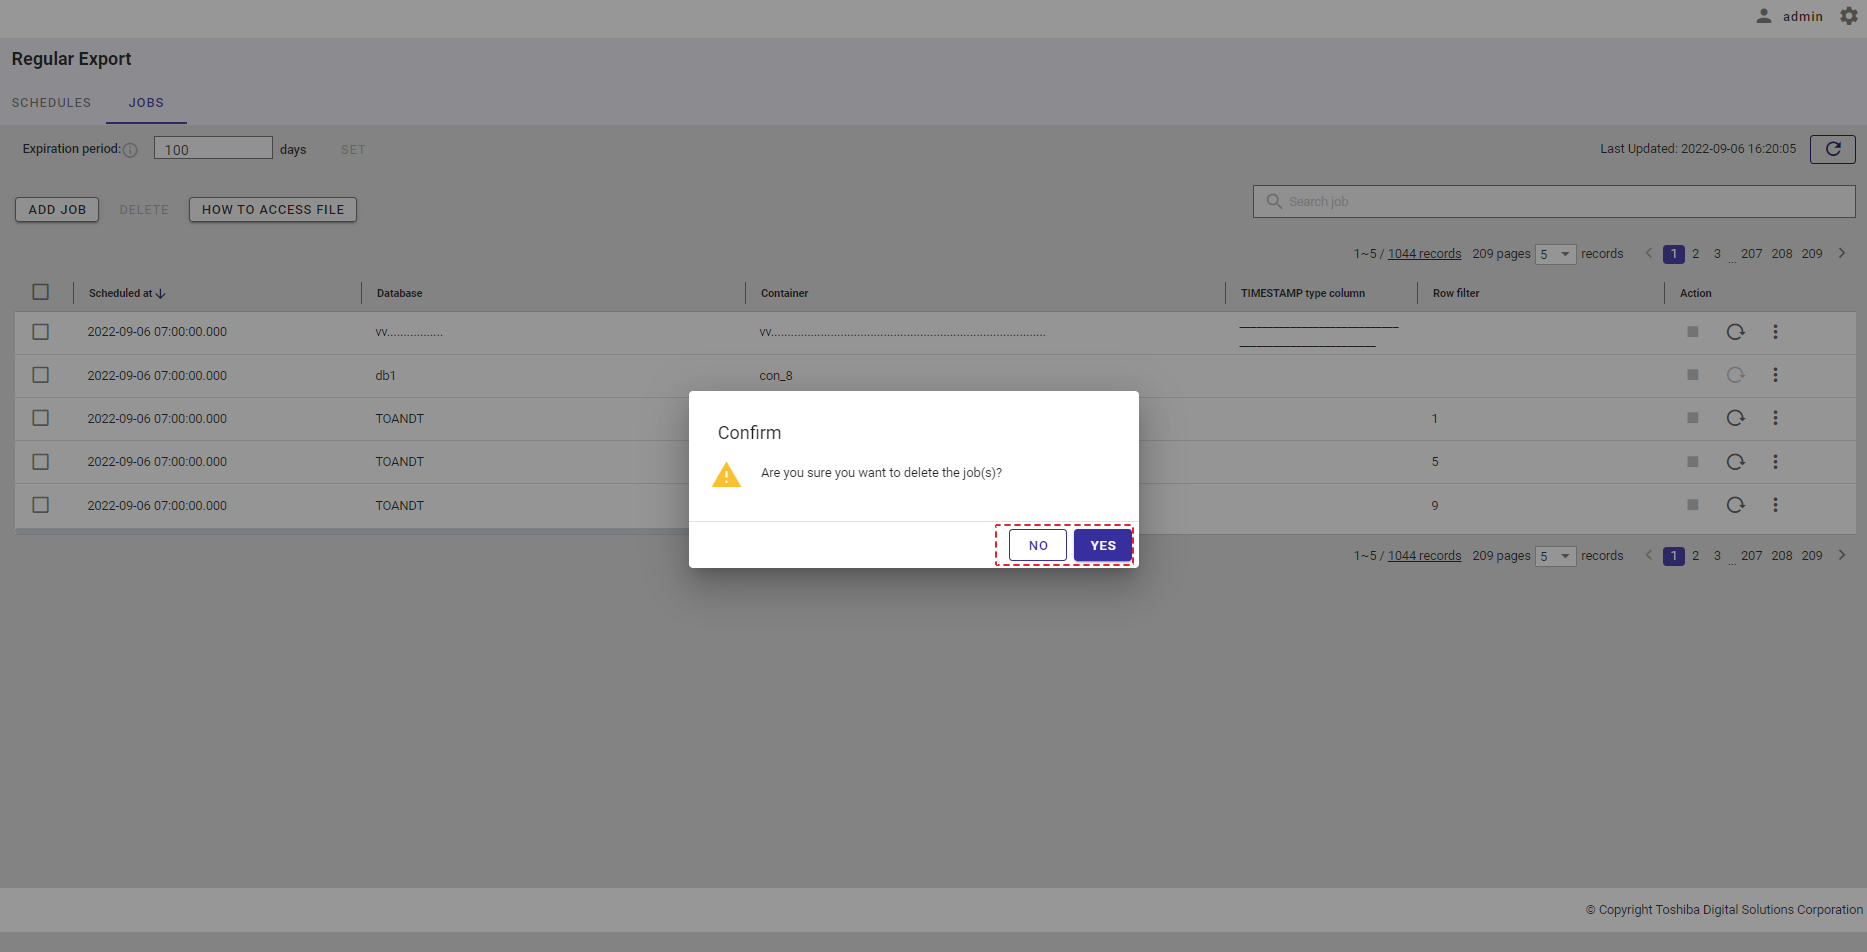Viewport: 1867px width, 952px height.
Task: Open three-dot menu for last TOANDT job
Action: point(1775,505)
